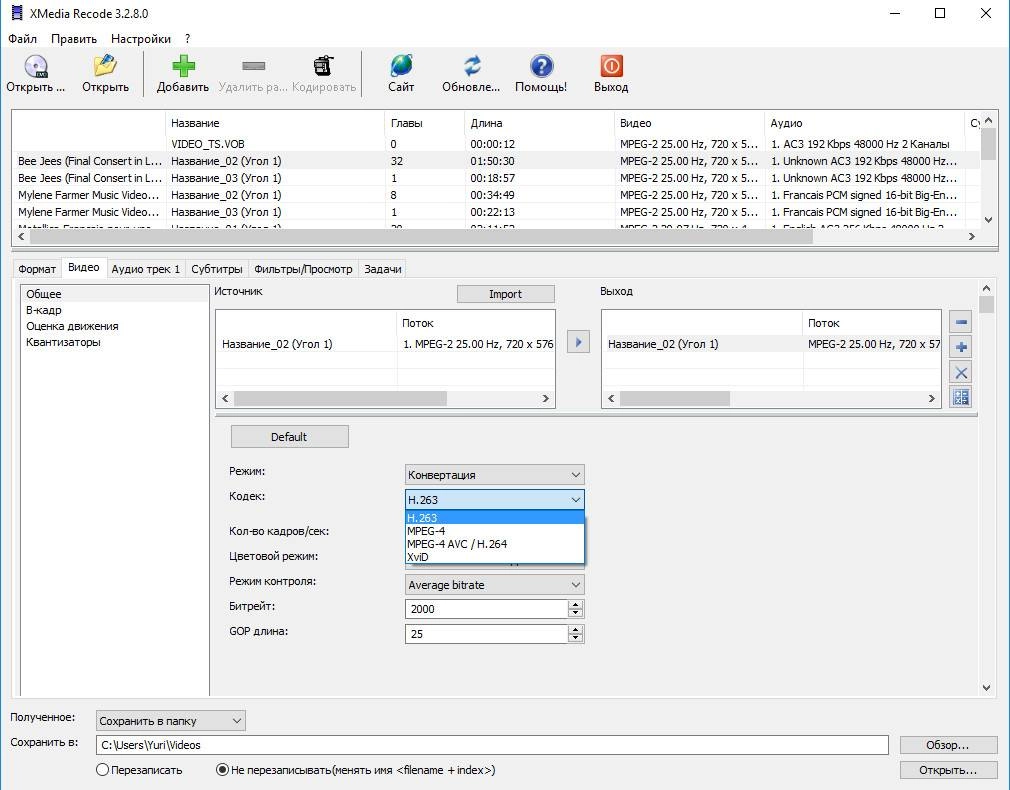
Task: Click XMedia Recode title bar app icon
Action: [x=17, y=13]
